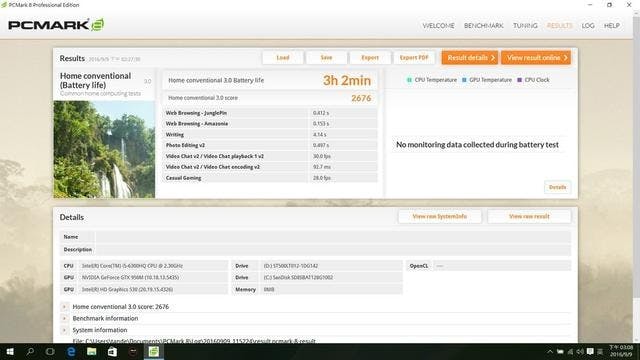
Task: Click the View raw SystemInfo button
Action: (x=440, y=216)
